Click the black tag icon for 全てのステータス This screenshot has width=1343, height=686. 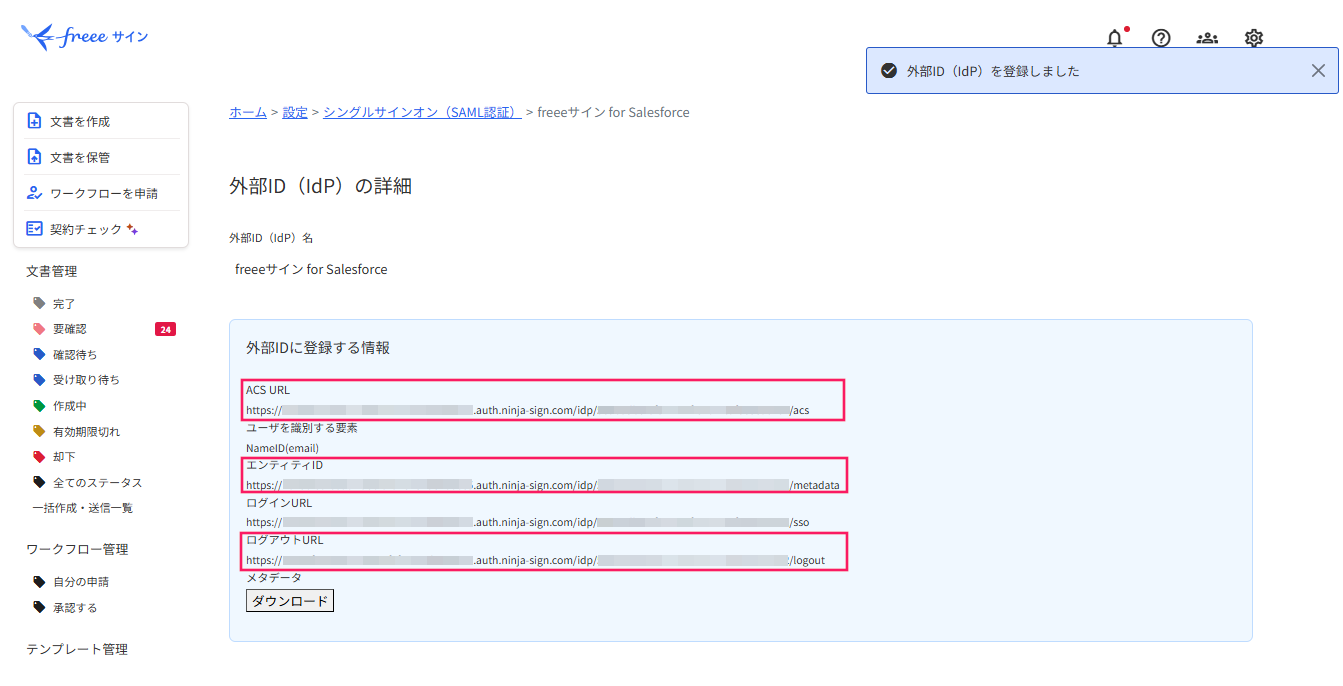point(39,482)
